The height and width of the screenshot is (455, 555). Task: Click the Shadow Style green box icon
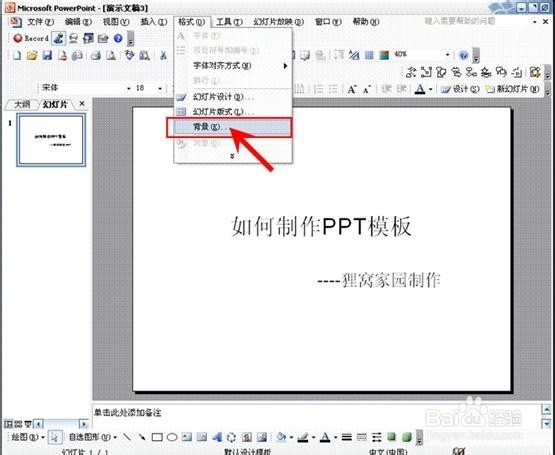(x=391, y=437)
